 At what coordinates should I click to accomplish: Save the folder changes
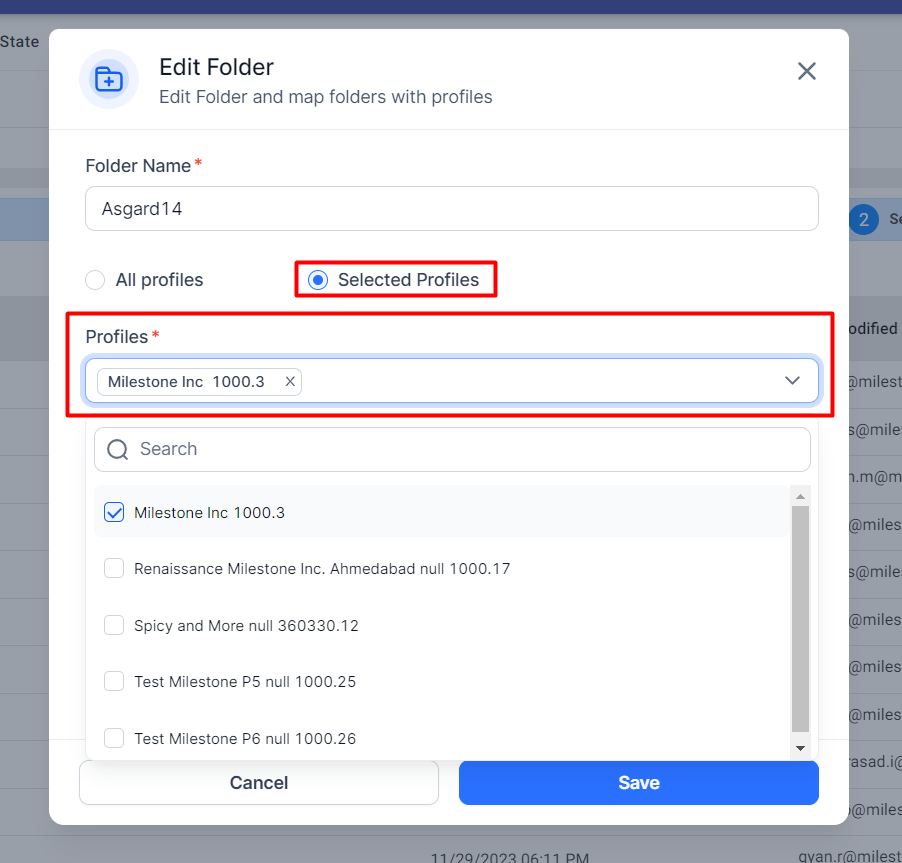pos(639,782)
